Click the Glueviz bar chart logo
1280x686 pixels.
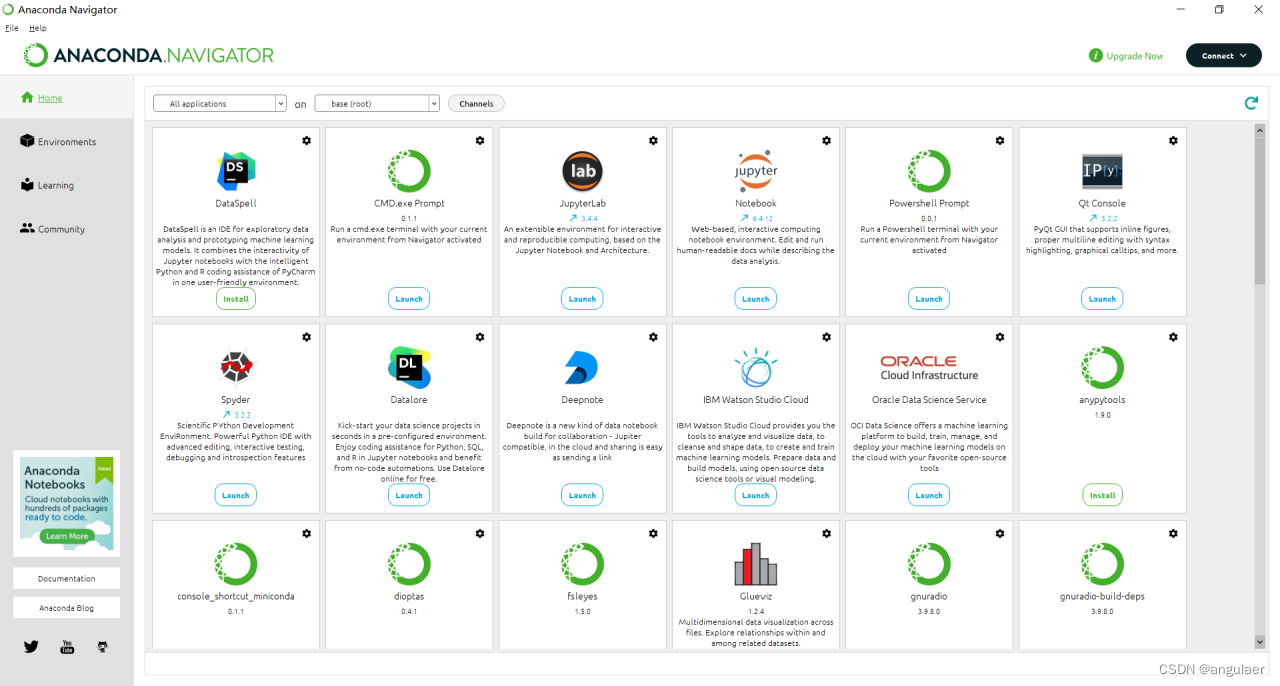click(756, 565)
